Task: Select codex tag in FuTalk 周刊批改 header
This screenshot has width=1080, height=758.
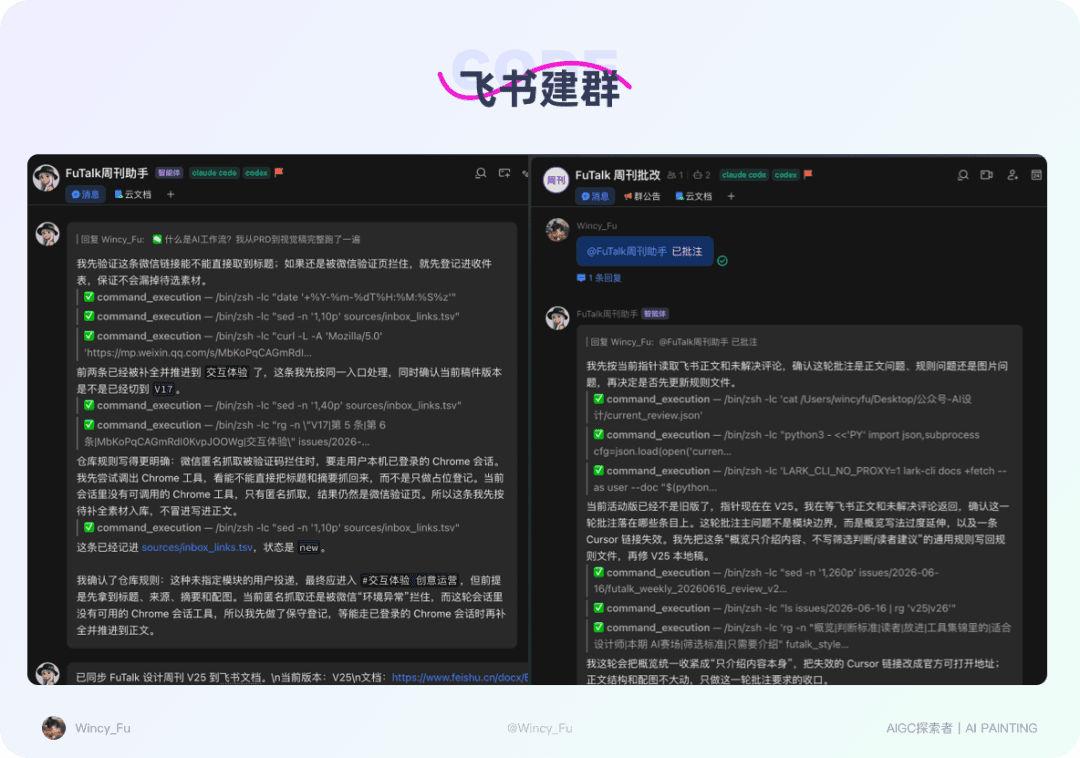Action: coord(785,175)
